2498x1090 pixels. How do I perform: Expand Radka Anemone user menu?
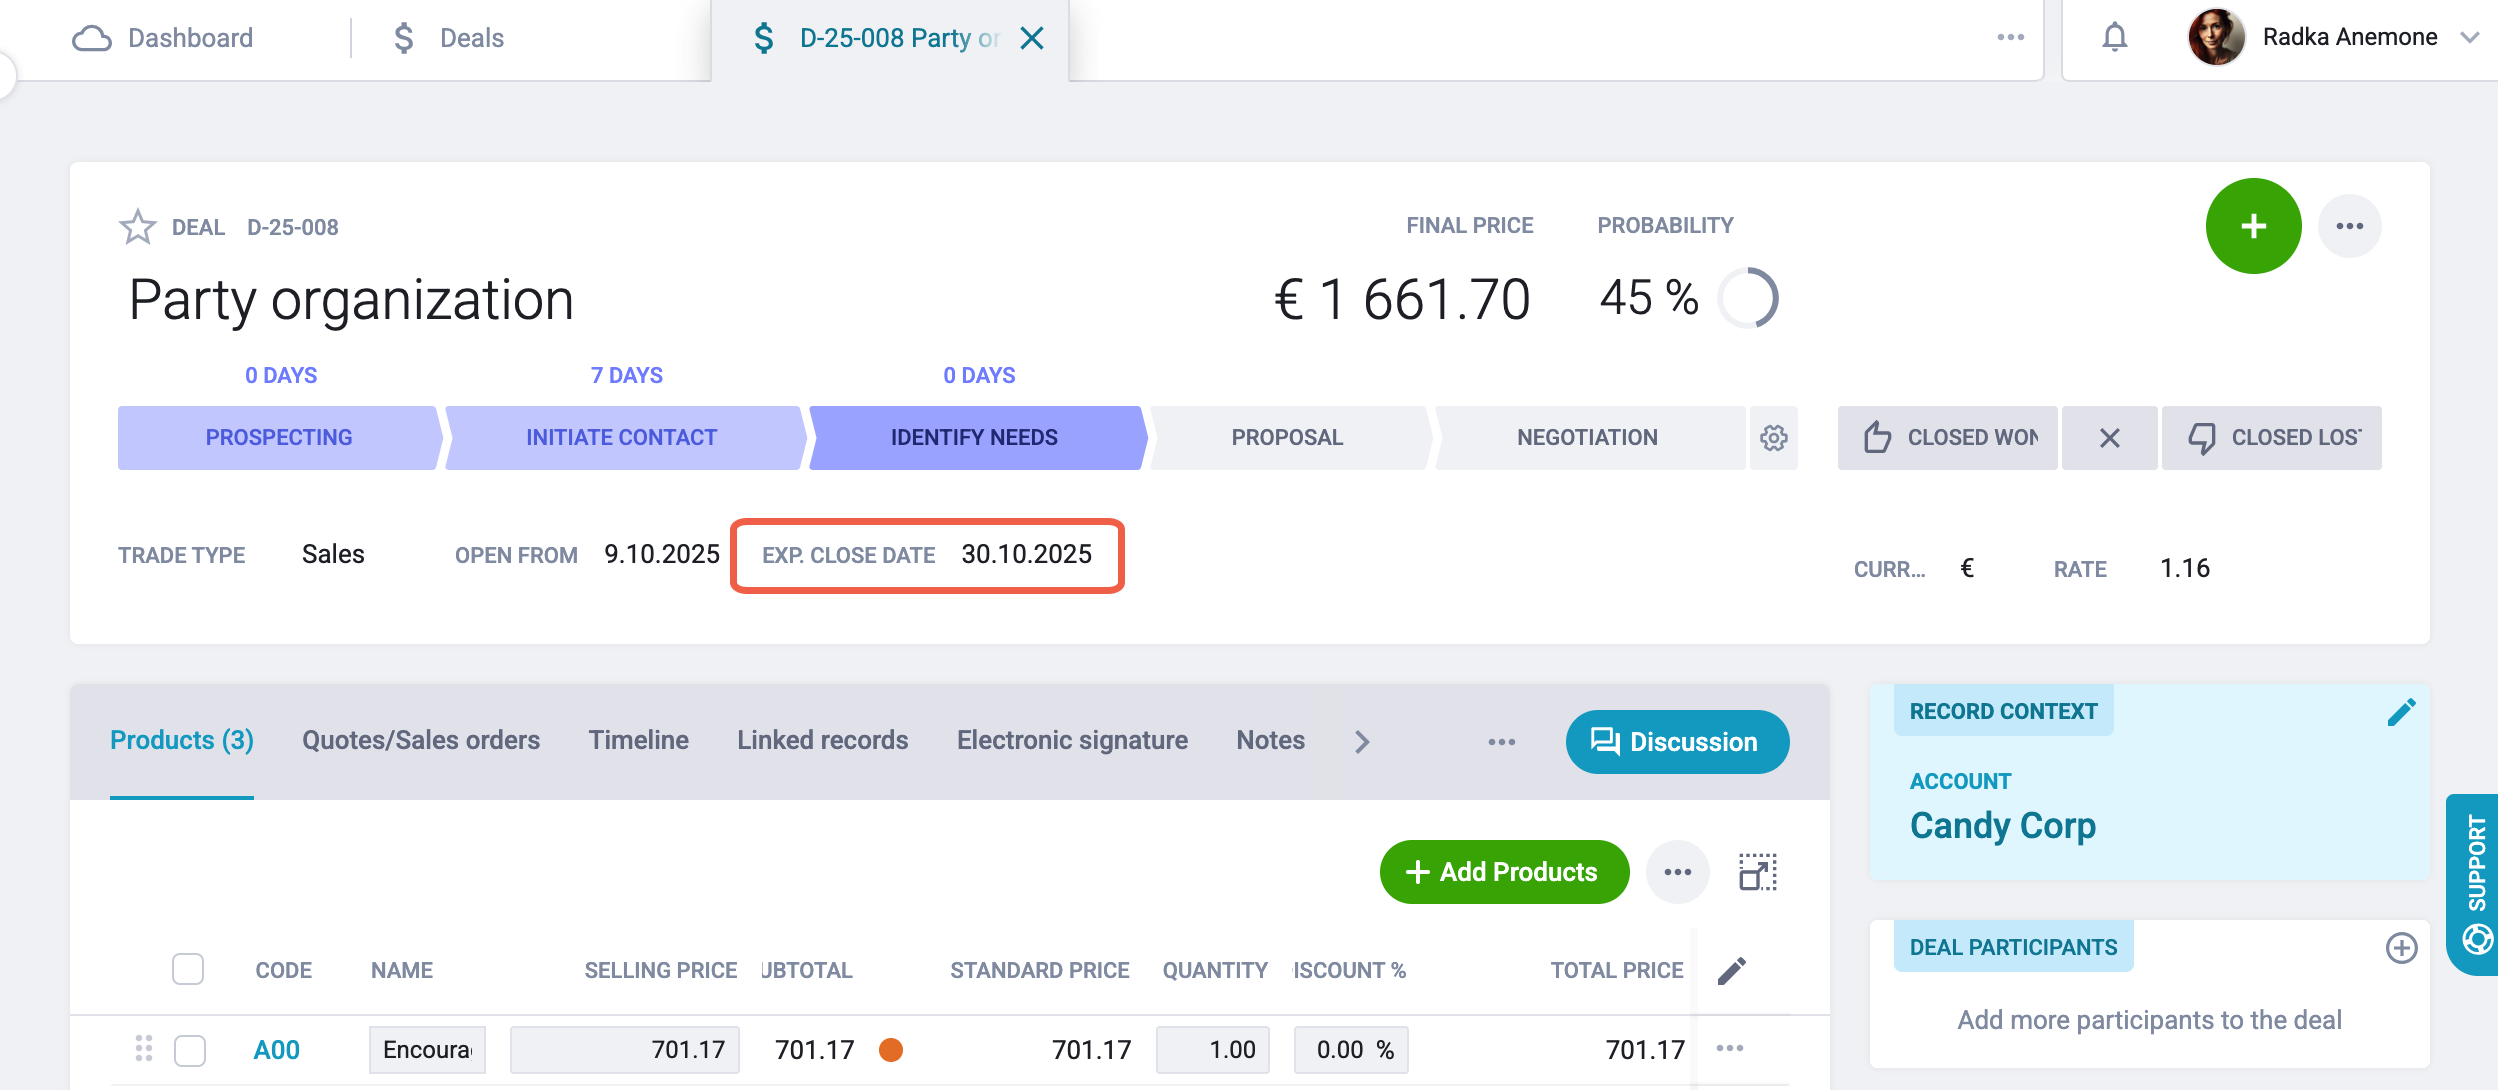[2470, 38]
